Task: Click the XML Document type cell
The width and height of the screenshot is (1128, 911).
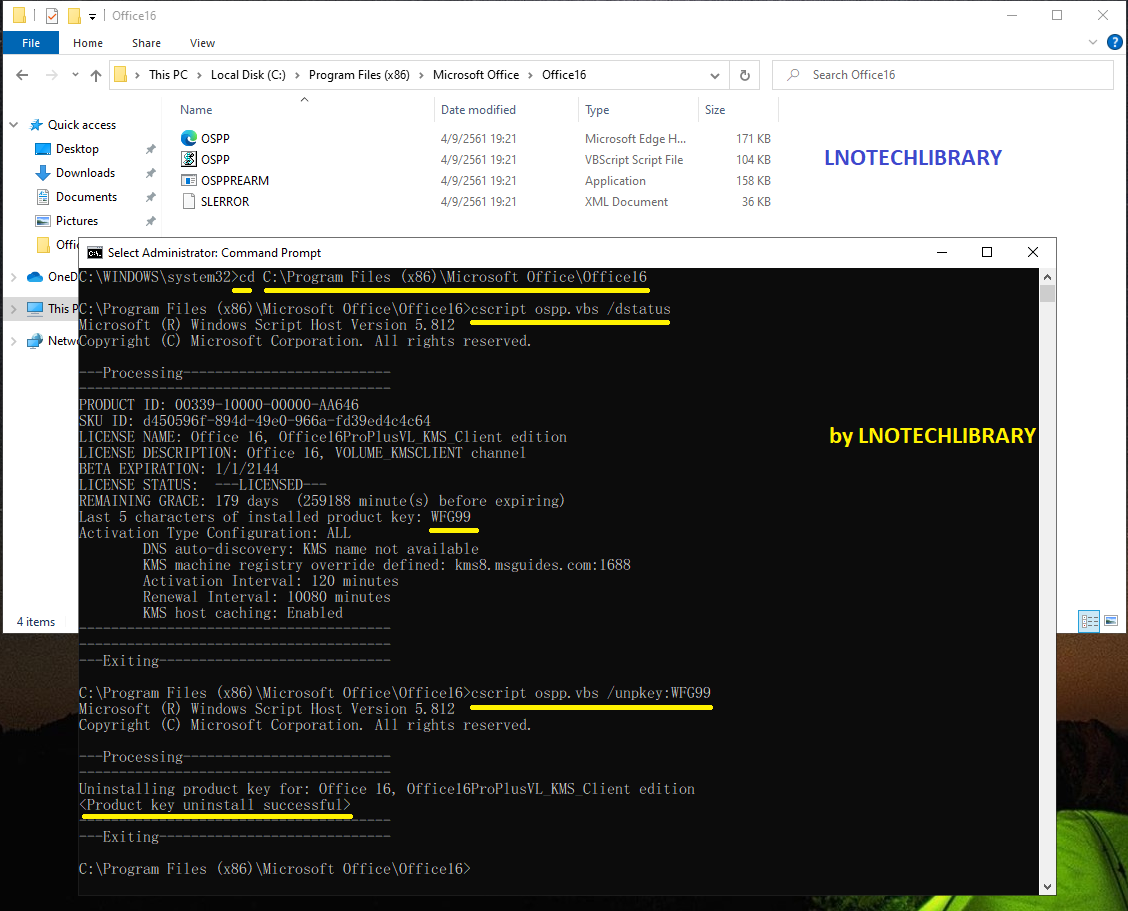Action: (x=626, y=202)
